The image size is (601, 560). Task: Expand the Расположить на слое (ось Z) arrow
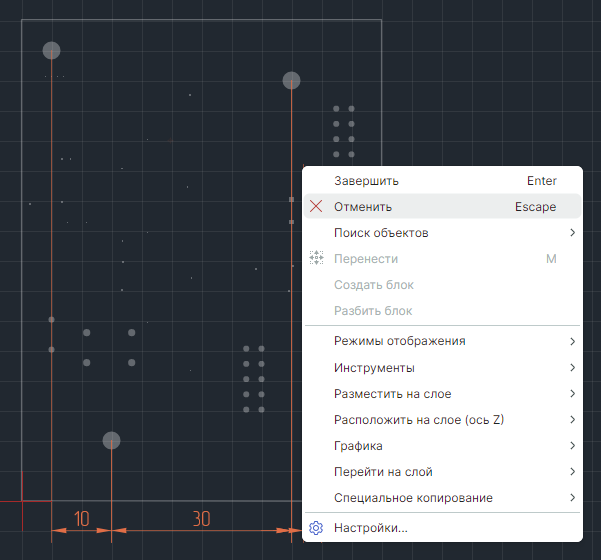pyautogui.click(x=573, y=420)
